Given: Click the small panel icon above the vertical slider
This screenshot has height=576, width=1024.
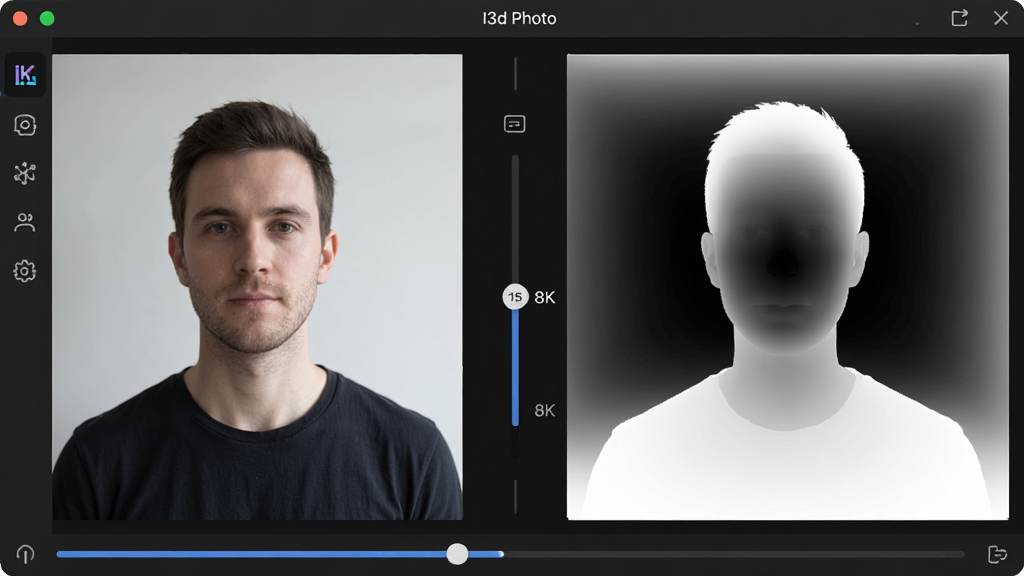Looking at the screenshot, I should [515, 123].
